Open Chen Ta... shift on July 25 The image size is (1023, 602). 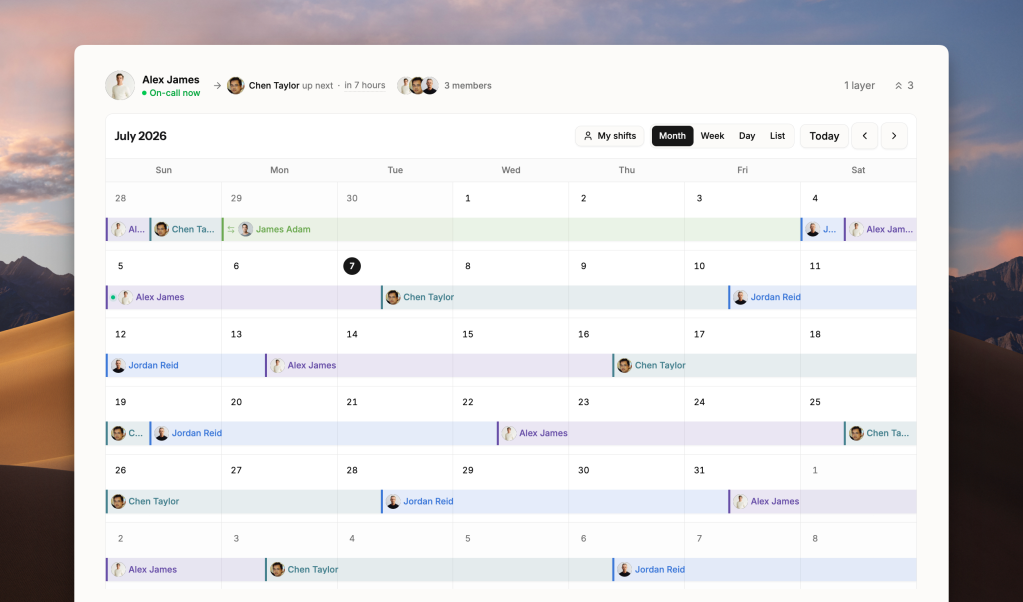(880, 433)
